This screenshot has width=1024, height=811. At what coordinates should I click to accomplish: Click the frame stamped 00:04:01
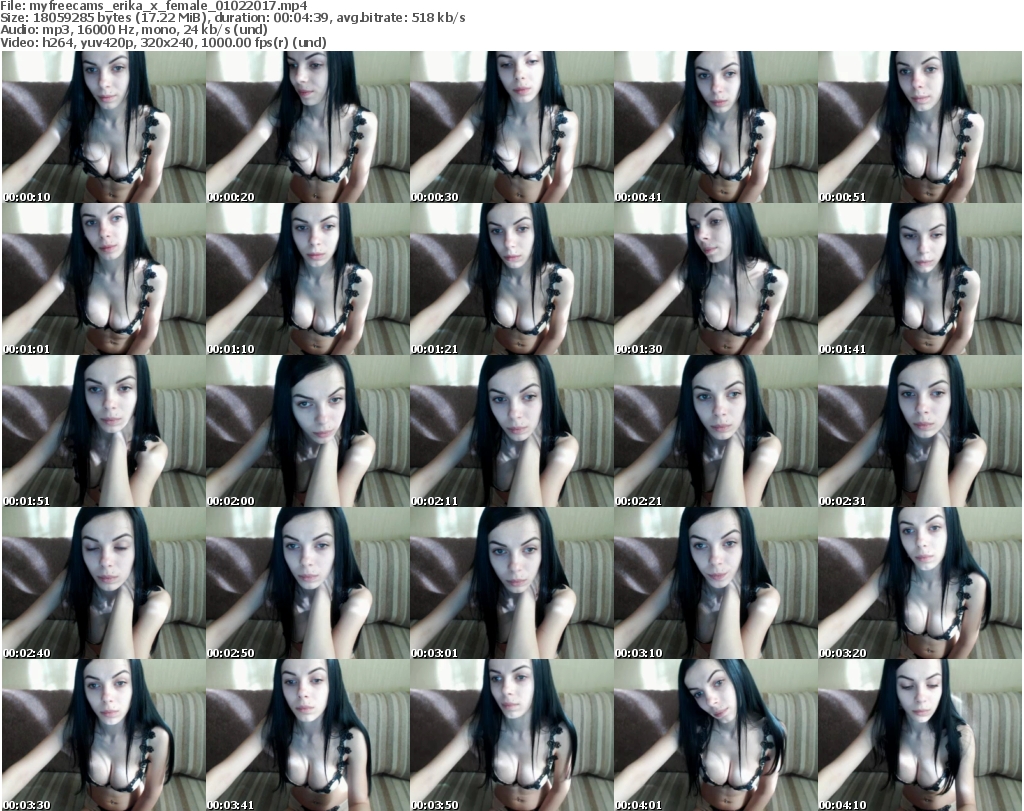point(716,735)
